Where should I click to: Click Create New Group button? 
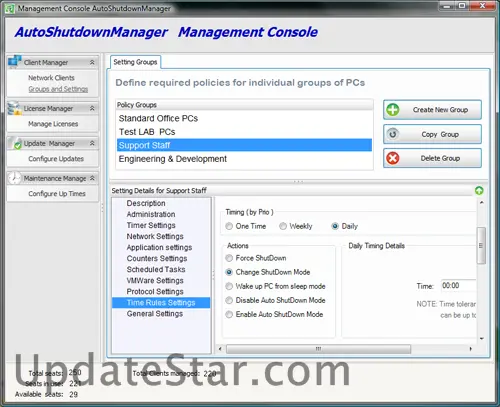pyautogui.click(x=432, y=110)
